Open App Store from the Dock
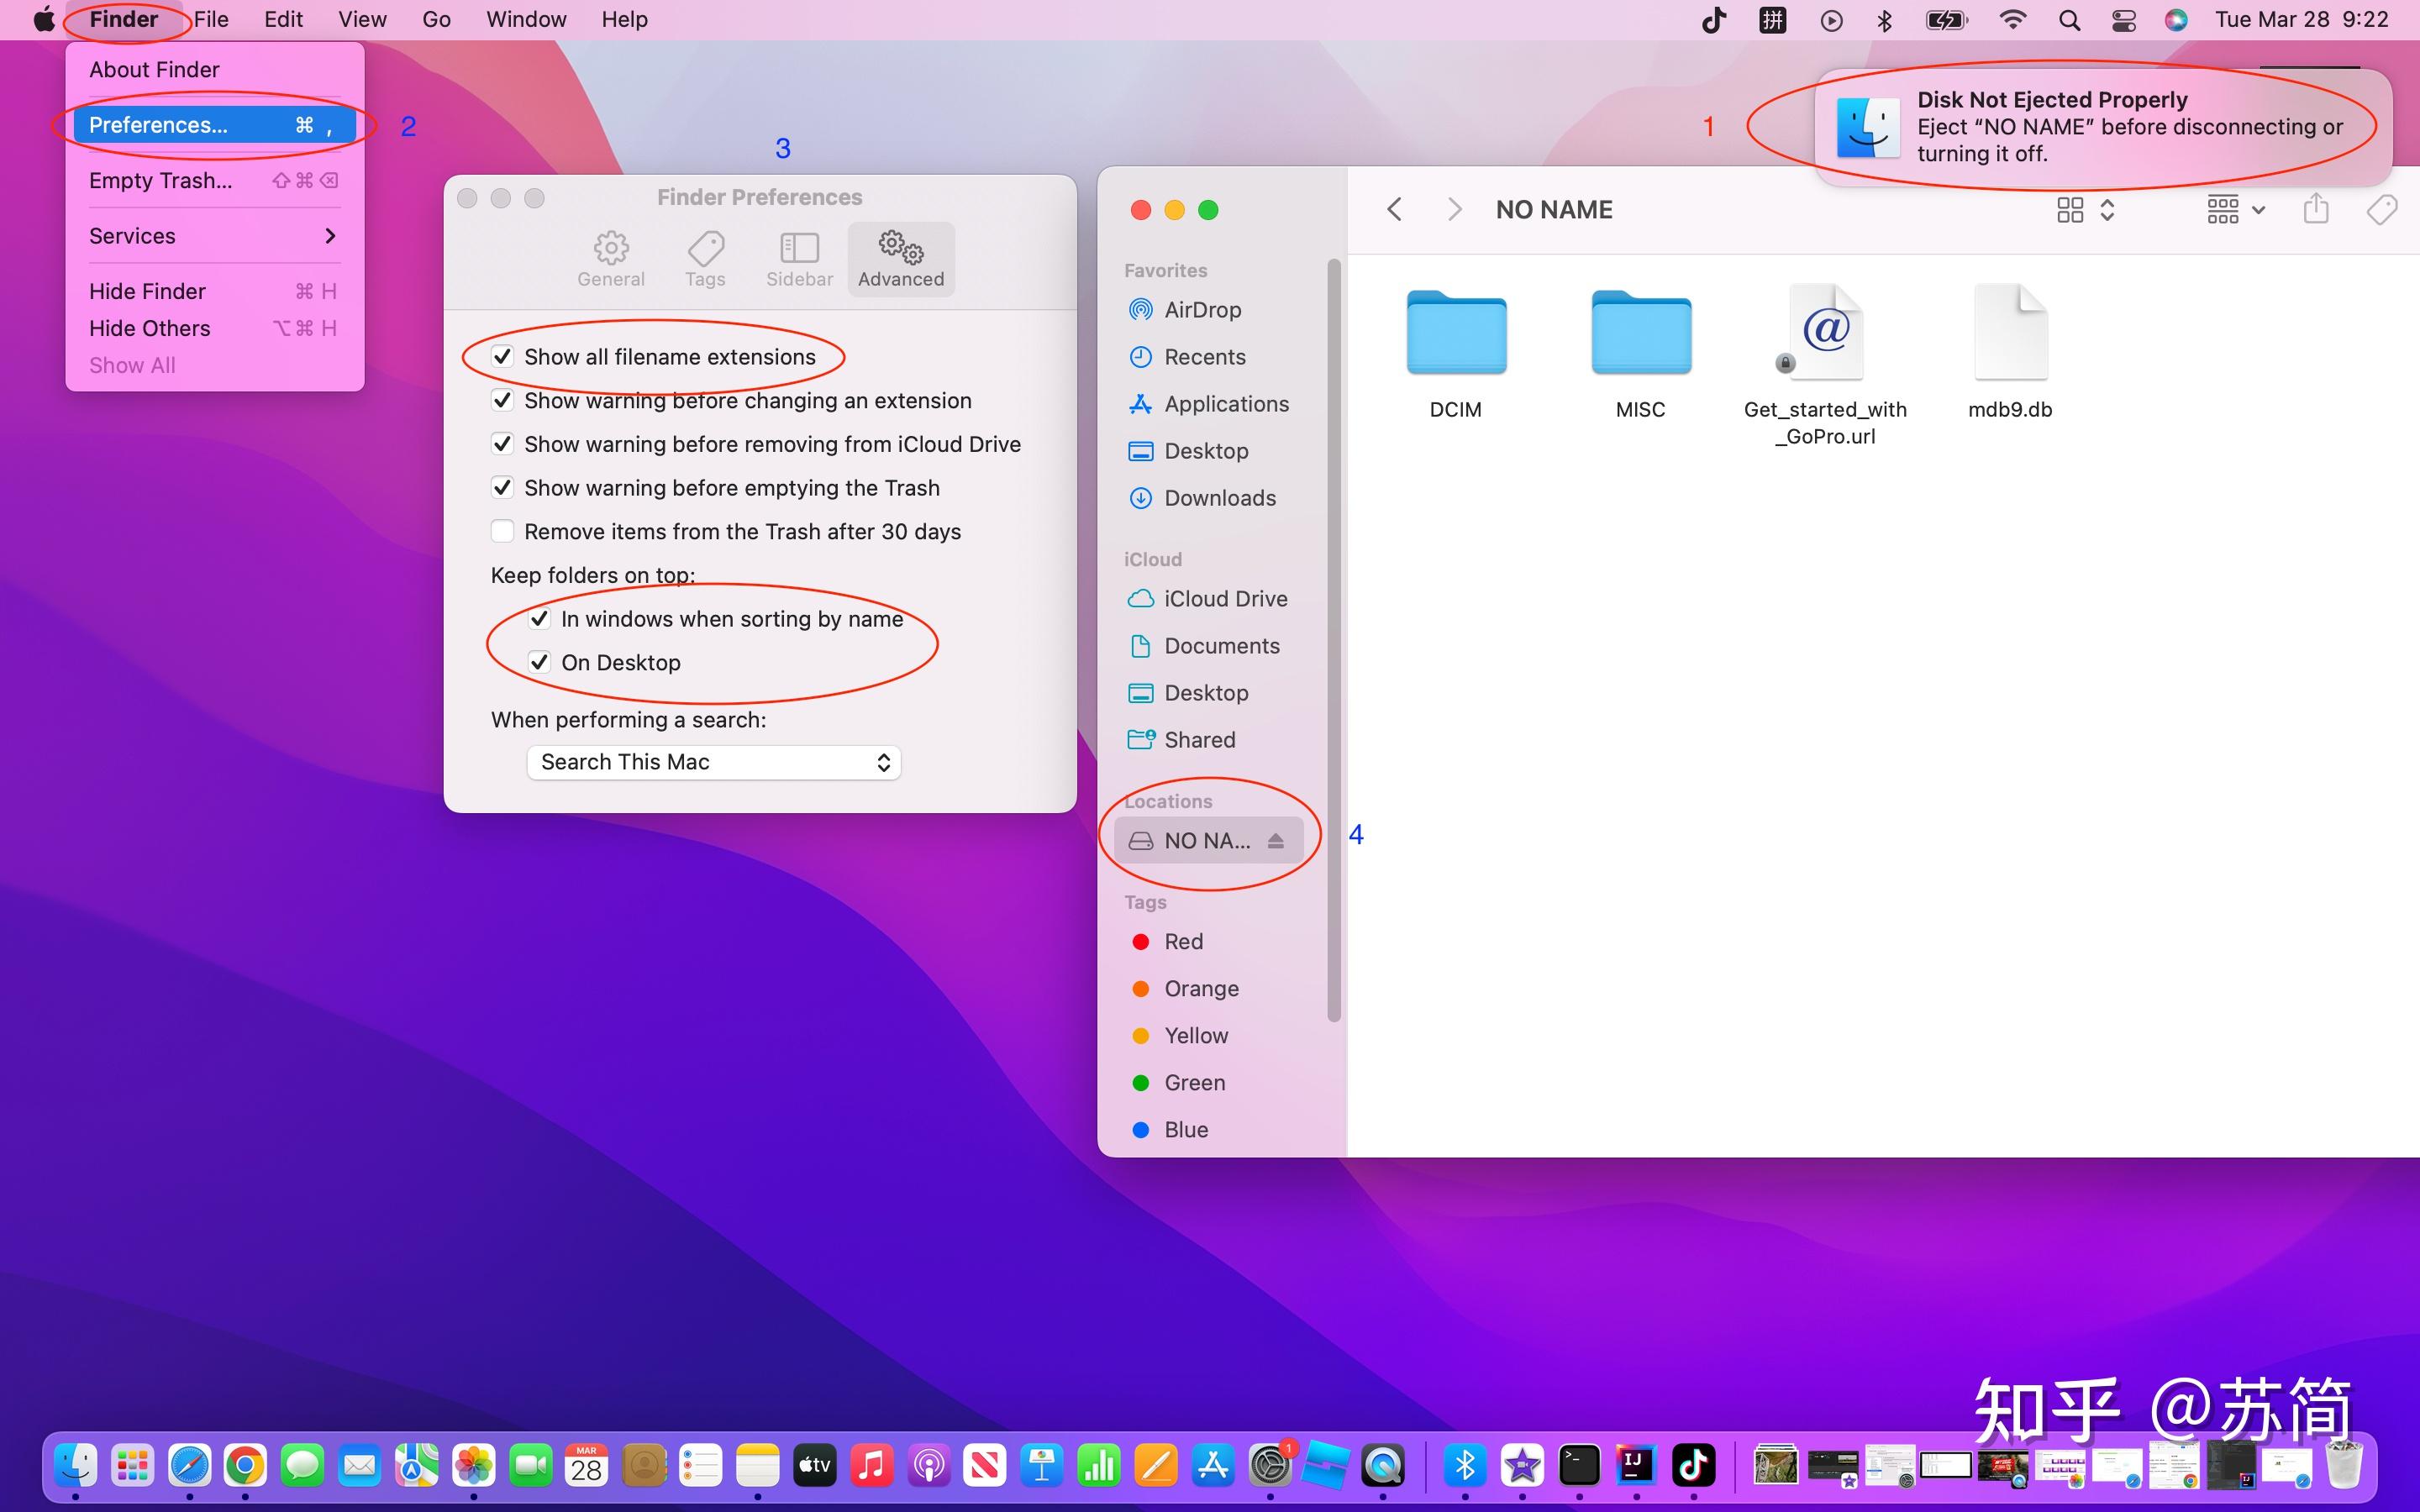The width and height of the screenshot is (2420, 1512). (1213, 1466)
